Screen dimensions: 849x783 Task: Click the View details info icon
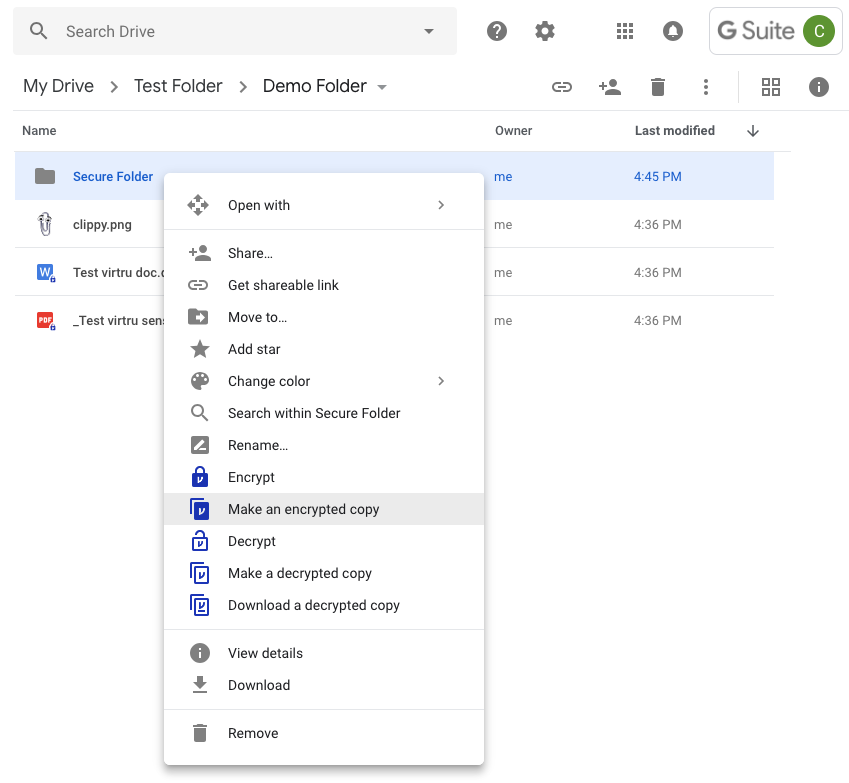click(x=200, y=653)
